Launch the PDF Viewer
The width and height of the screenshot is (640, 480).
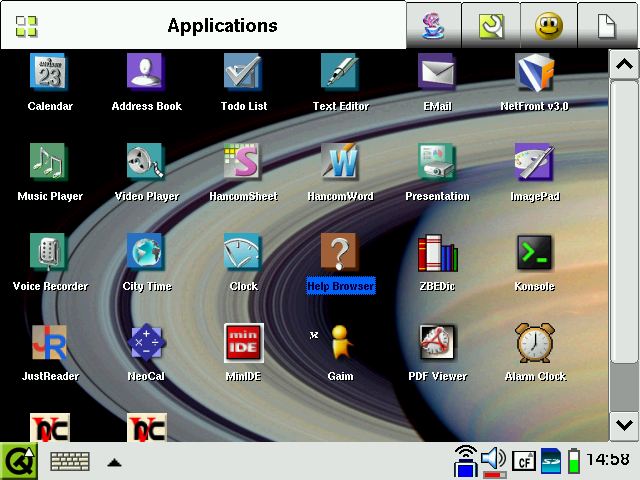pos(437,342)
